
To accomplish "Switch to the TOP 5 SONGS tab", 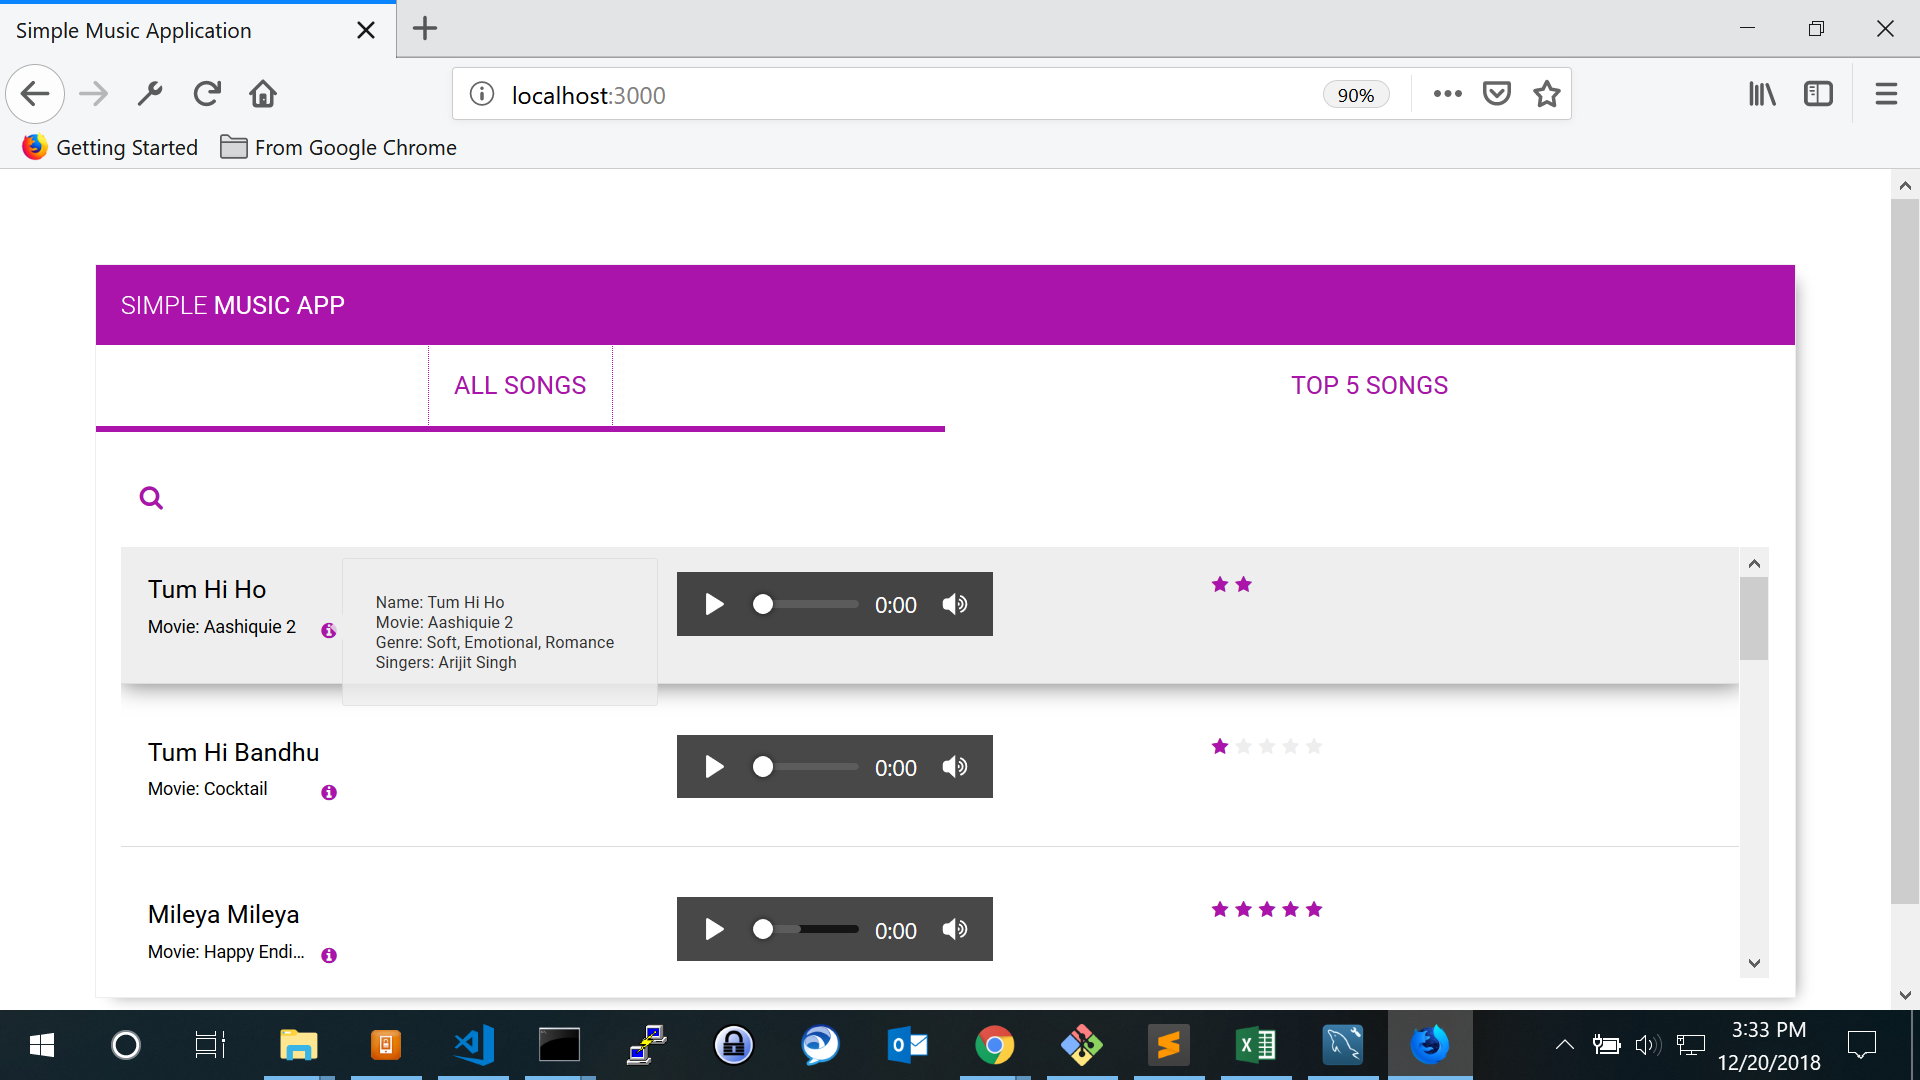I will (x=1369, y=386).
